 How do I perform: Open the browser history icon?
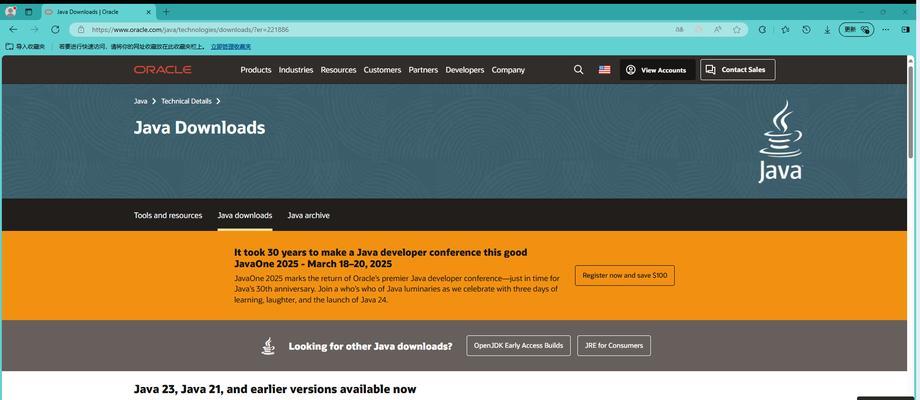806,29
